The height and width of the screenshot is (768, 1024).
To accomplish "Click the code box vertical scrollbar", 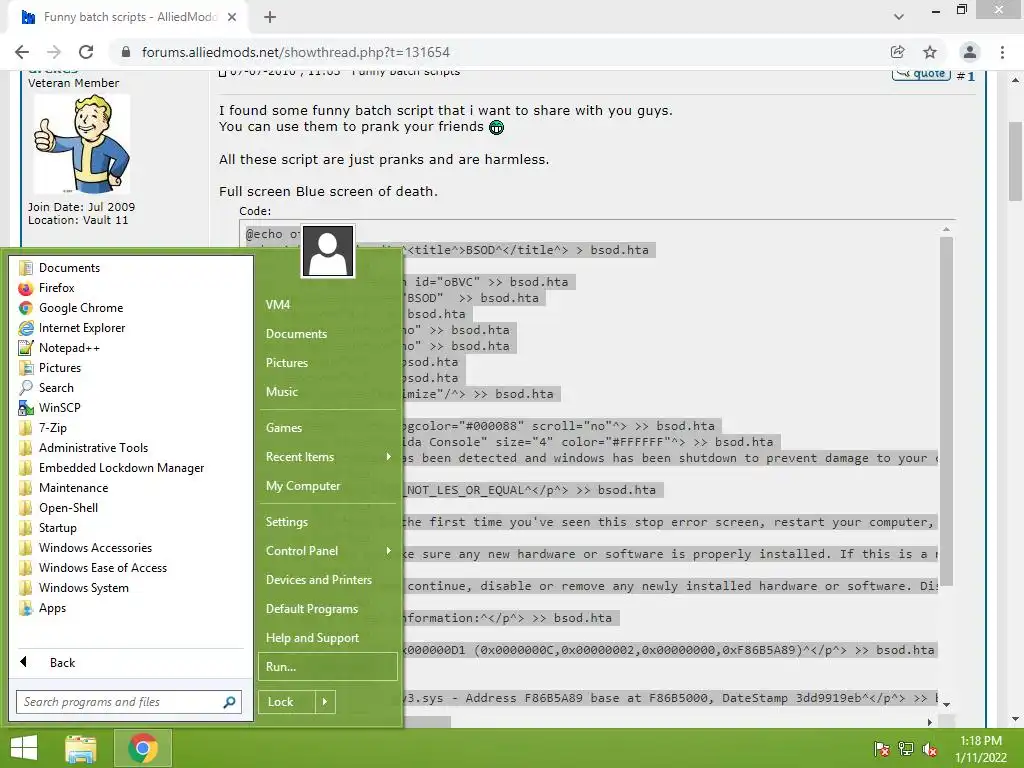I will pos(946,411).
